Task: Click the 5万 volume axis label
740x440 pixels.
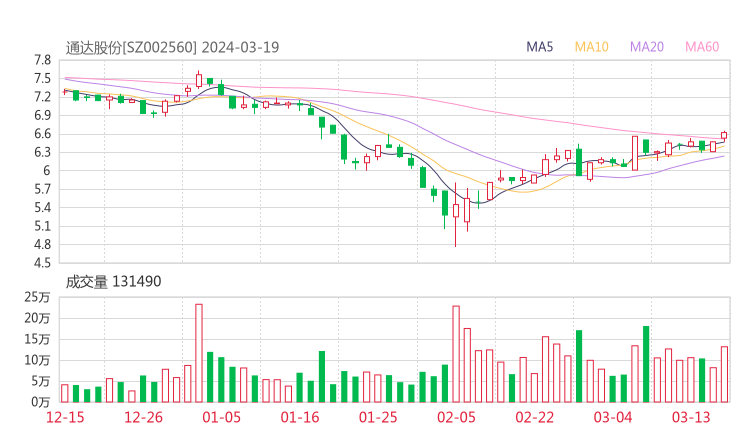Action: click(x=41, y=381)
